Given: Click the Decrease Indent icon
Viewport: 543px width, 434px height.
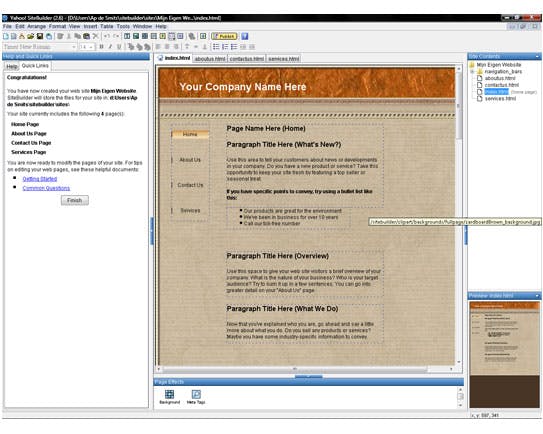Looking at the screenshot, I should 243,46.
